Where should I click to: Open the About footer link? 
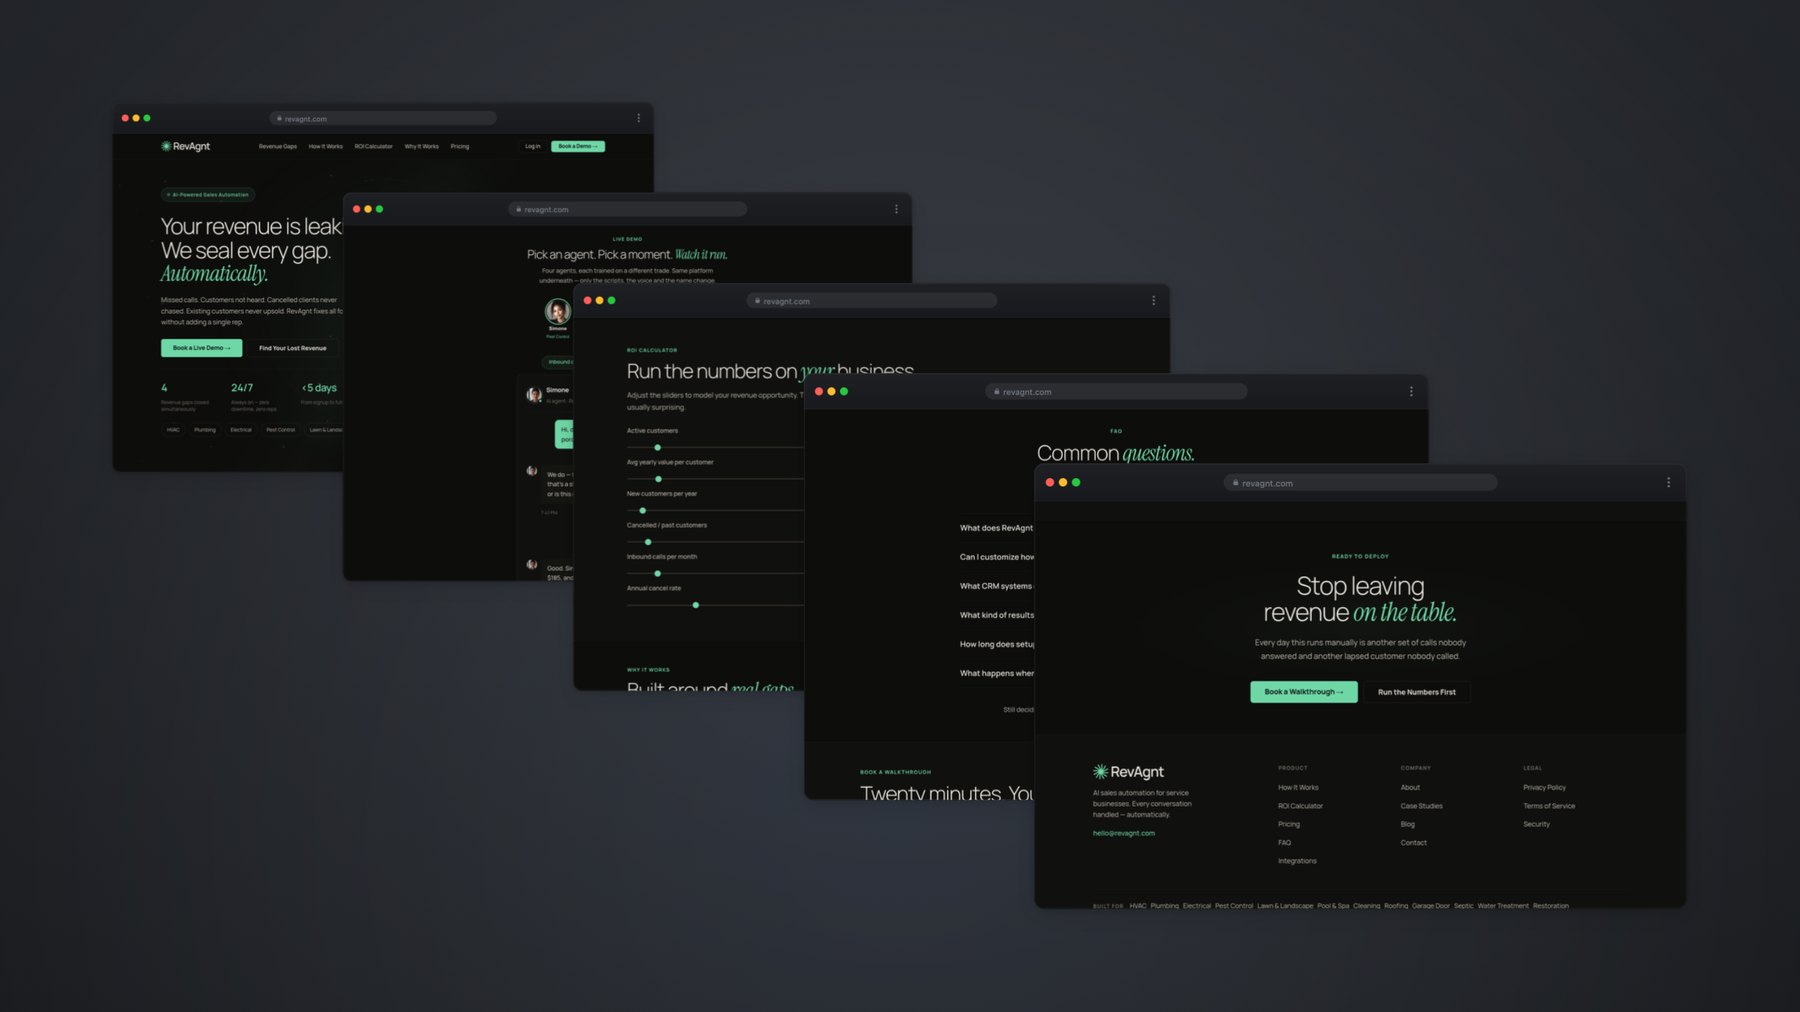(1410, 788)
